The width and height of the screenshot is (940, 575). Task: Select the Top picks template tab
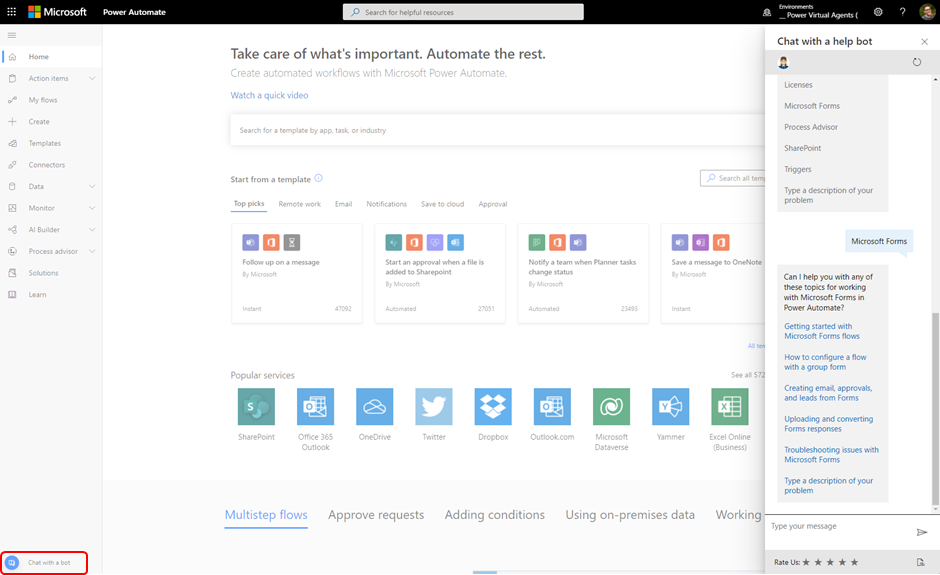(x=249, y=204)
